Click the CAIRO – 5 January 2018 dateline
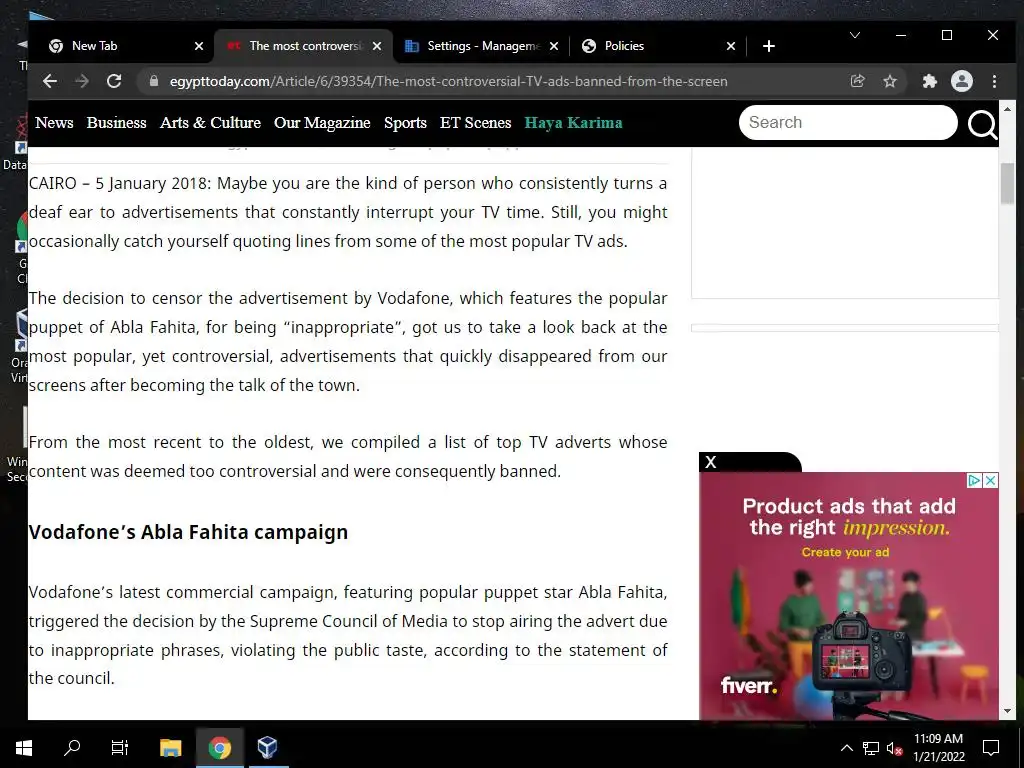Image resolution: width=1024 pixels, height=768 pixels. coord(120,184)
